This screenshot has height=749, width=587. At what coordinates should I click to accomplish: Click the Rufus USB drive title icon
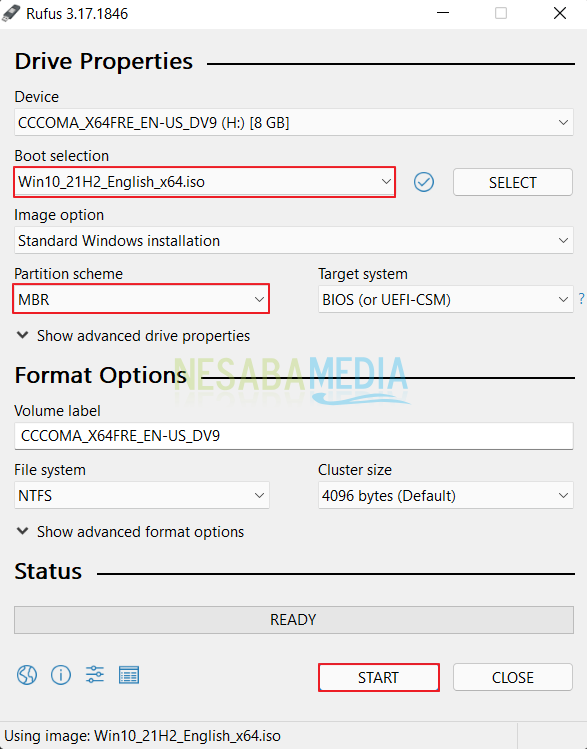(11, 13)
